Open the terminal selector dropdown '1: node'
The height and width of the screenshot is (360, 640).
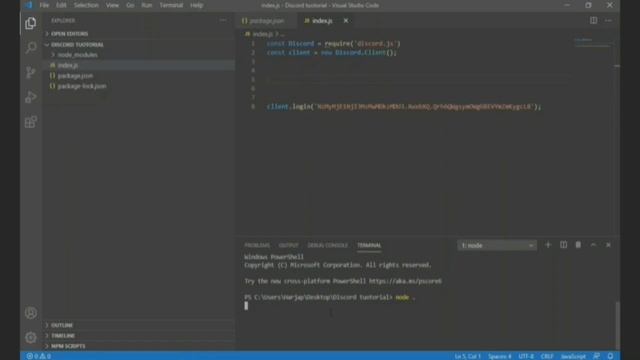click(497, 245)
